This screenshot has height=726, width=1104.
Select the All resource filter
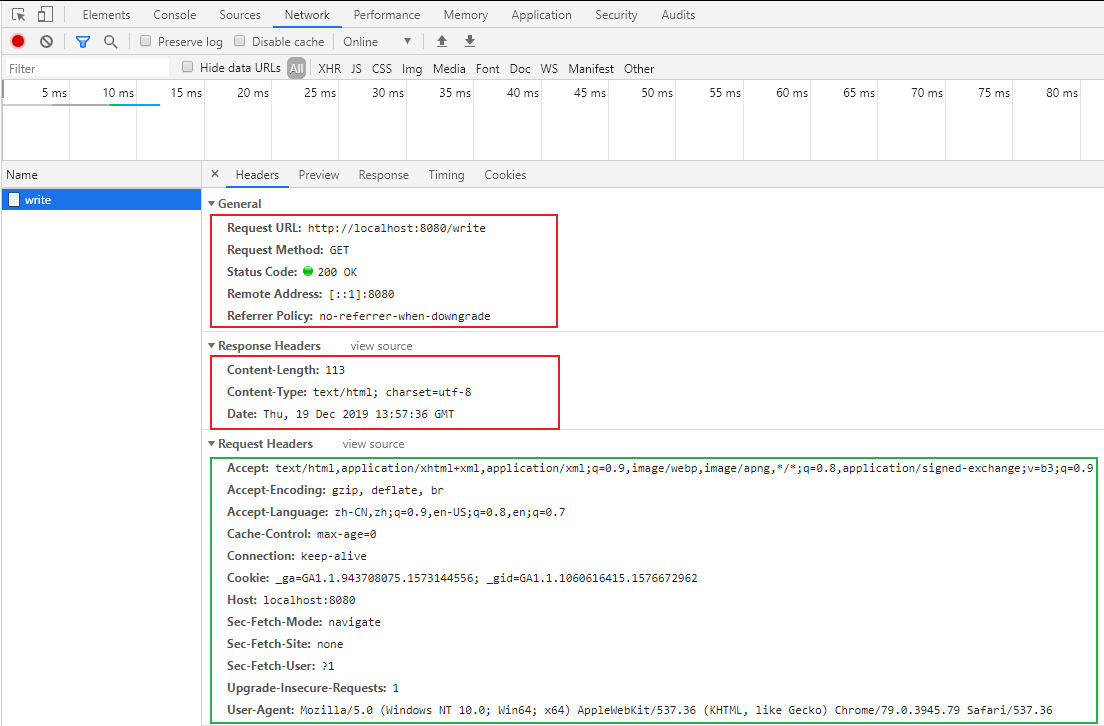coord(296,68)
